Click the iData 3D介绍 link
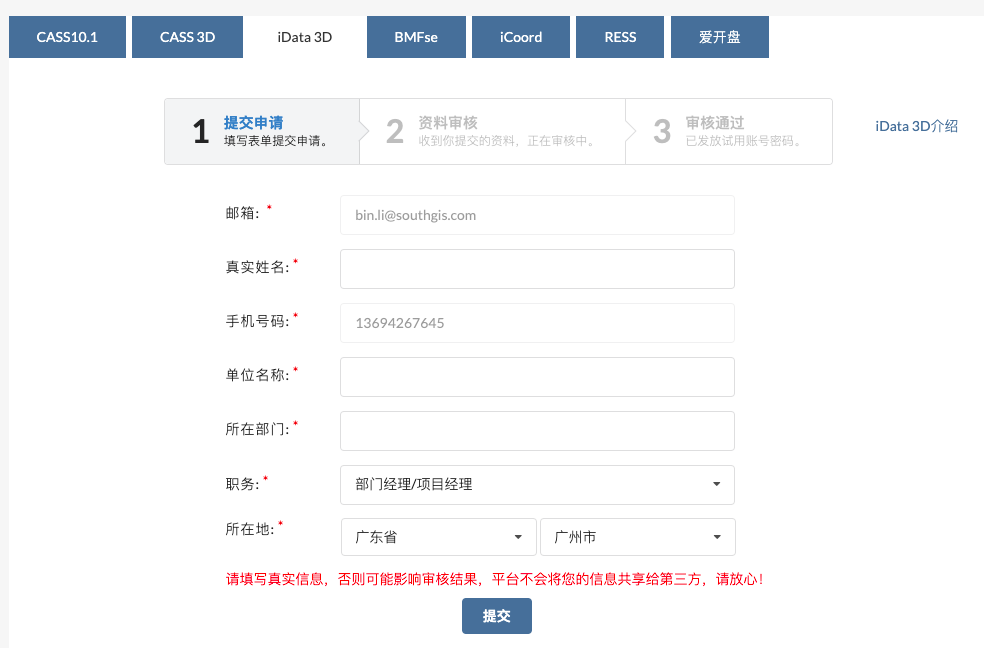Viewport: 984px width, 648px height. 916,126
